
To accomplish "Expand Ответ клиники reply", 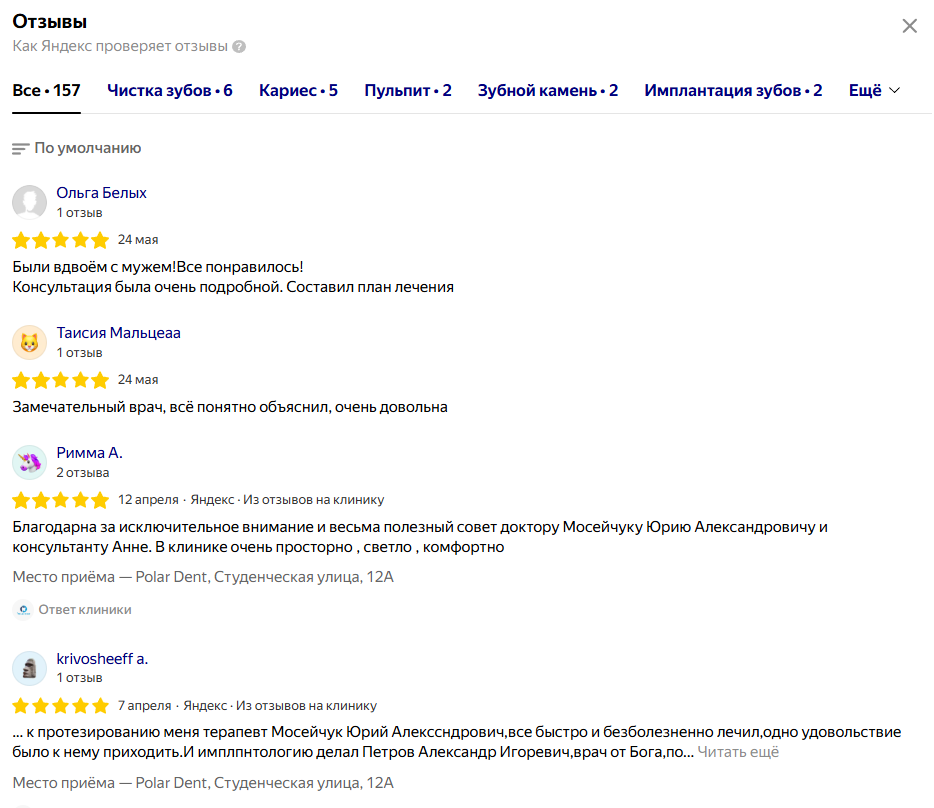I will coord(85,610).
